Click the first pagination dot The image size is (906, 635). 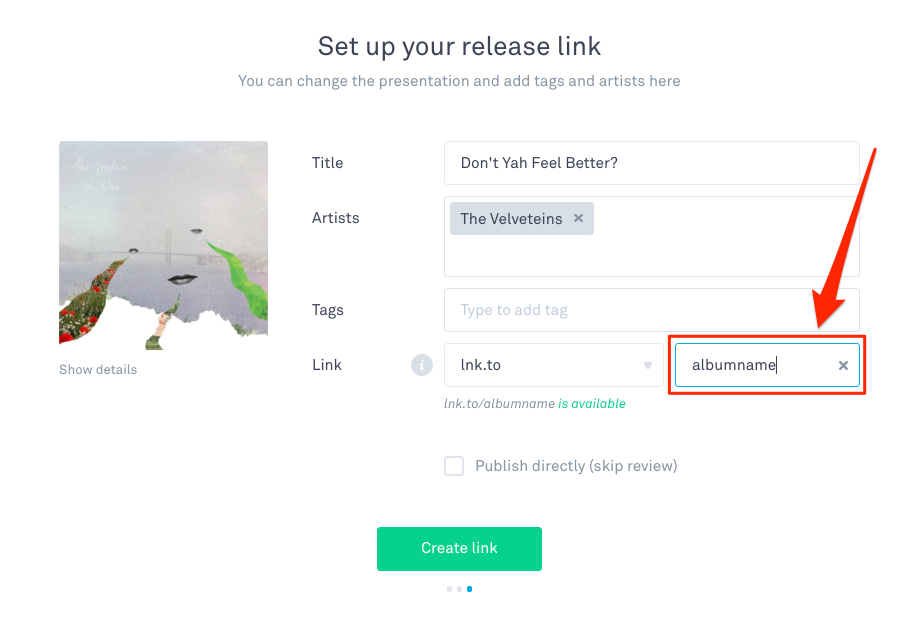(x=449, y=589)
